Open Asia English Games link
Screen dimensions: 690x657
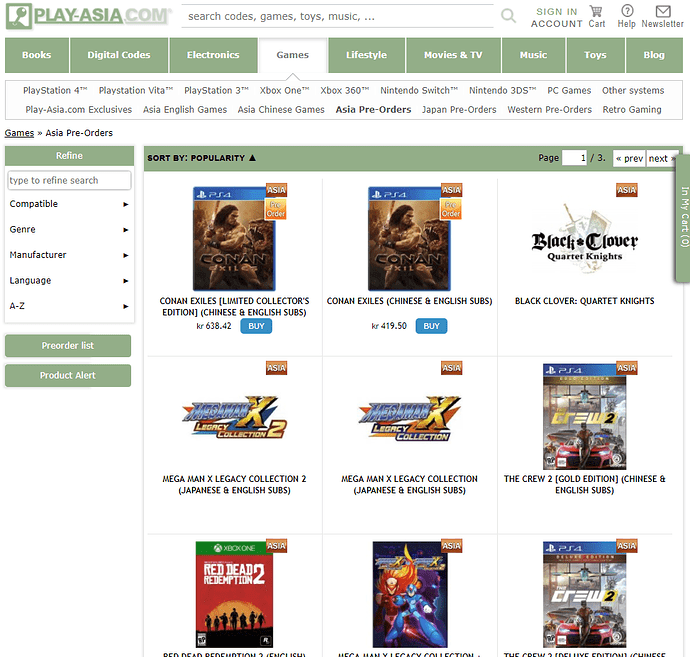pos(185,110)
